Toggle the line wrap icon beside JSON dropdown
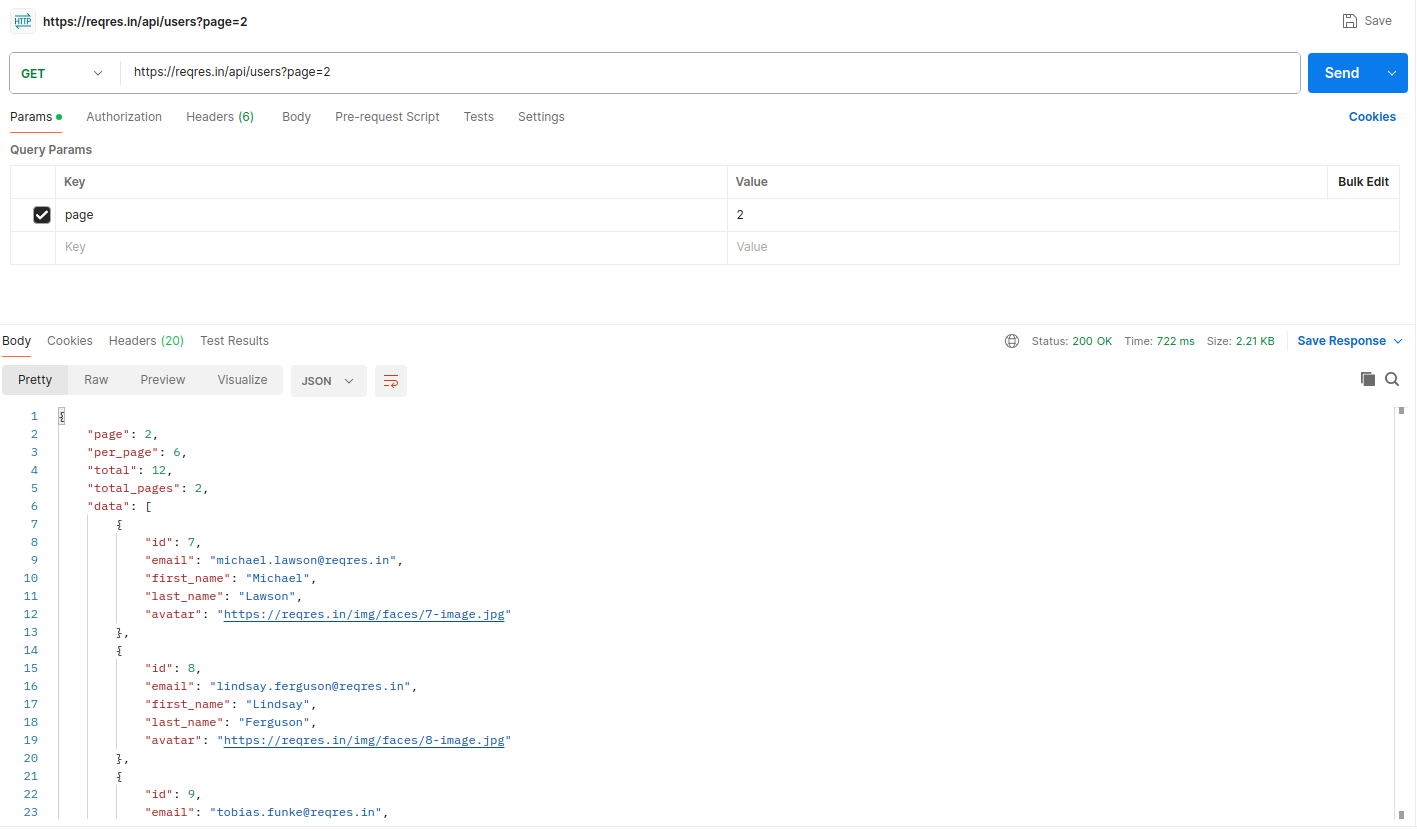 pos(390,381)
